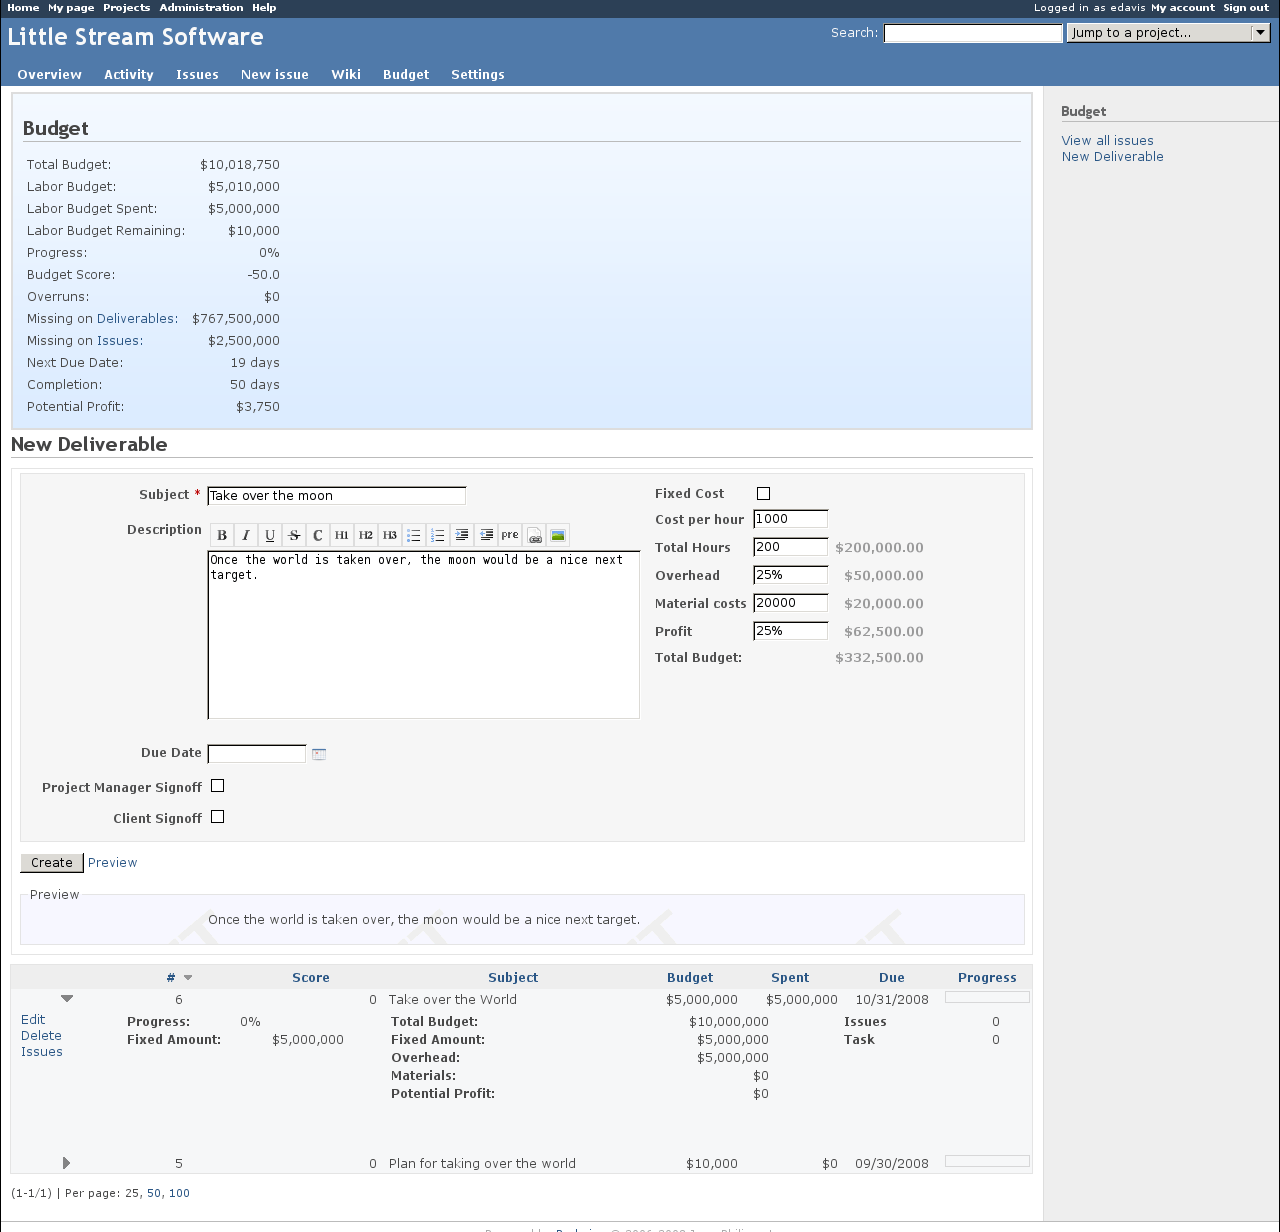Sort deliverables by Score column
Image resolution: width=1280 pixels, height=1232 pixels.
(x=311, y=978)
